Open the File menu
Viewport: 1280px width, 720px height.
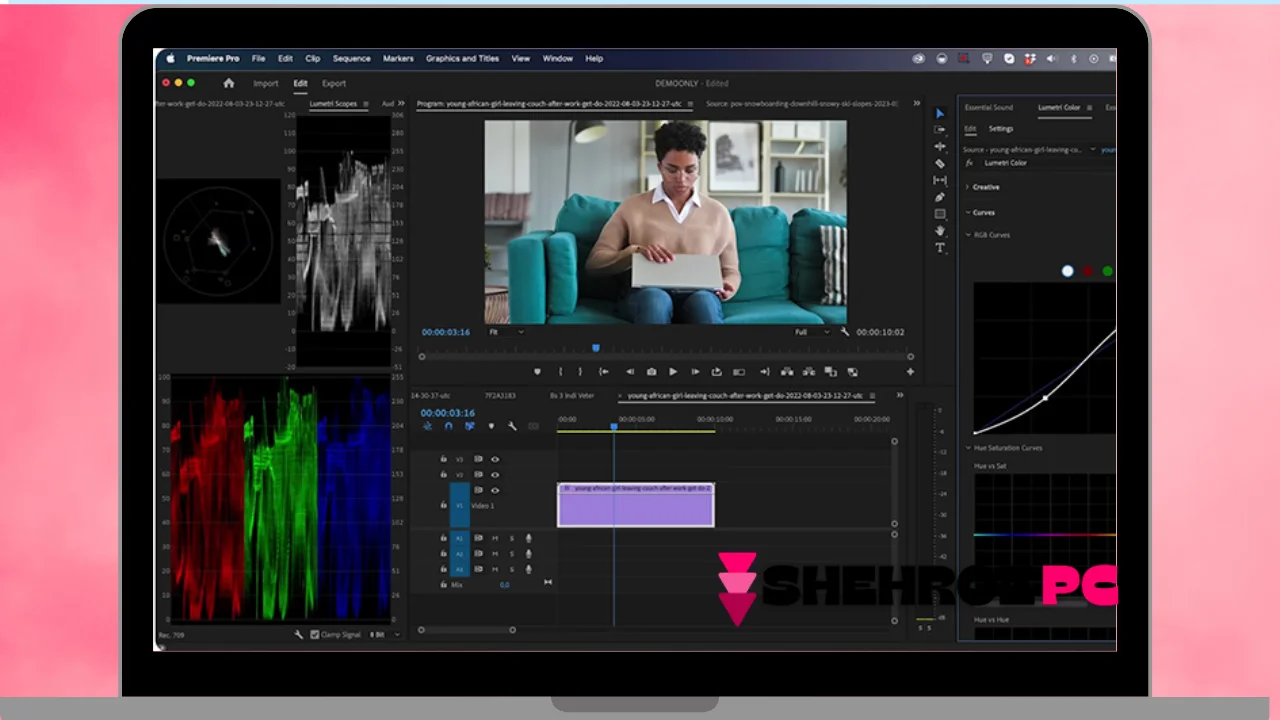coord(258,58)
